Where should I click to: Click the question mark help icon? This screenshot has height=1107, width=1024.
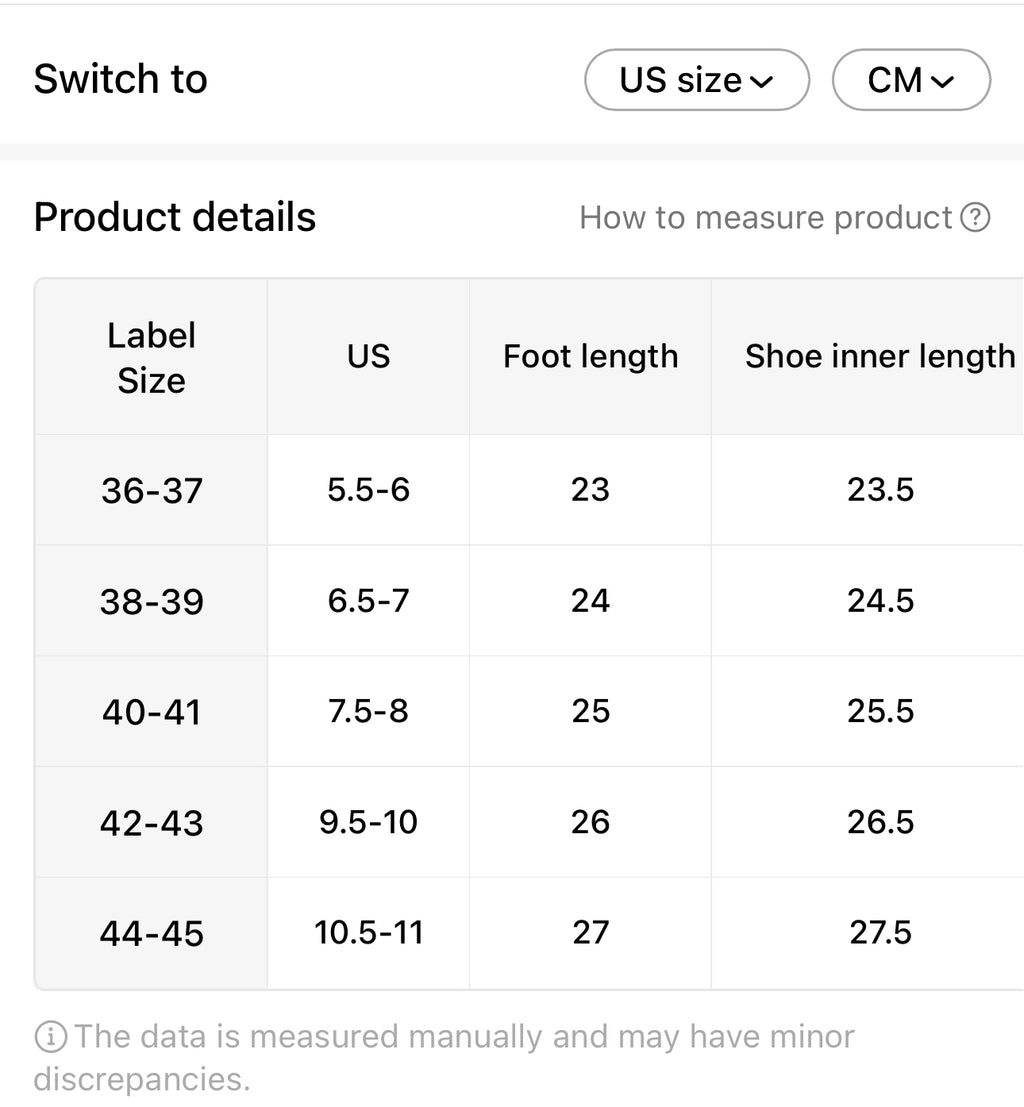975,217
